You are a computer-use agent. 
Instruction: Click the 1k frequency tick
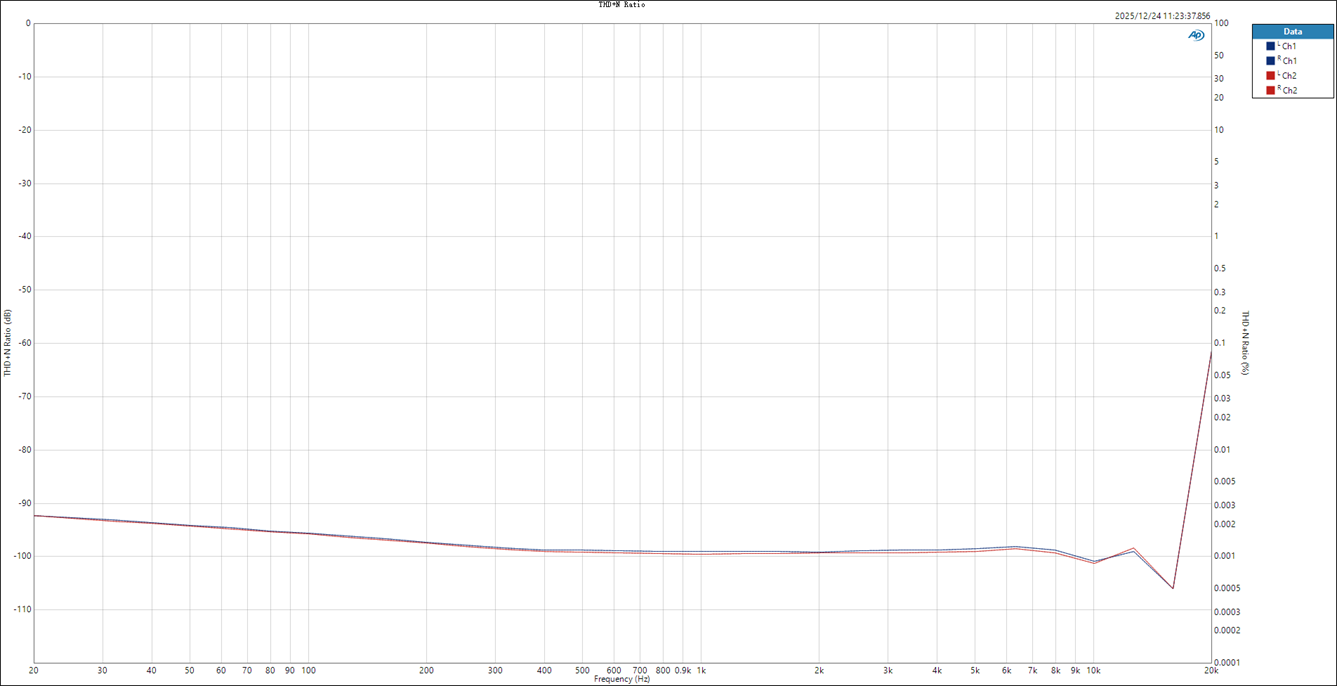point(701,670)
